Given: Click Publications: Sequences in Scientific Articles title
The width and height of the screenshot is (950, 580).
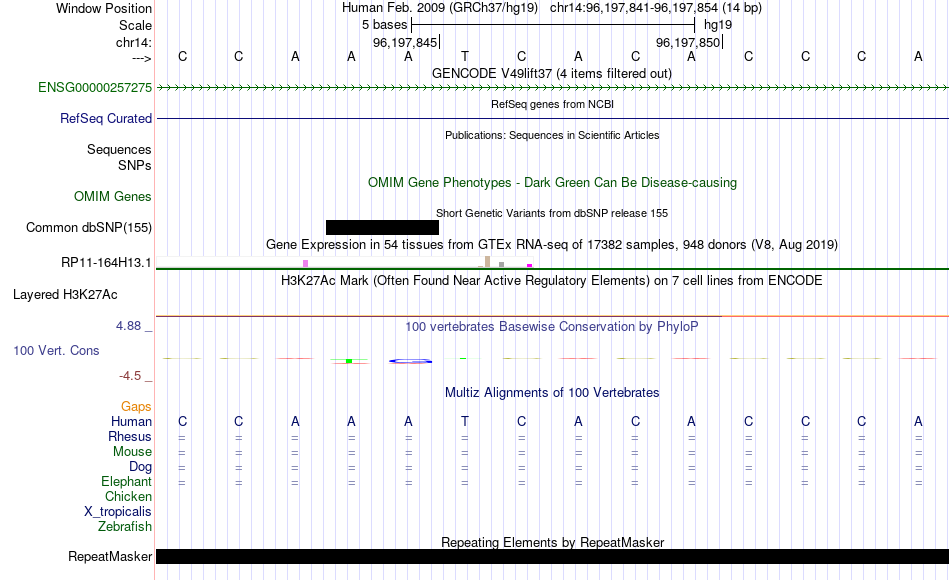Looking at the screenshot, I should (x=552, y=135).
